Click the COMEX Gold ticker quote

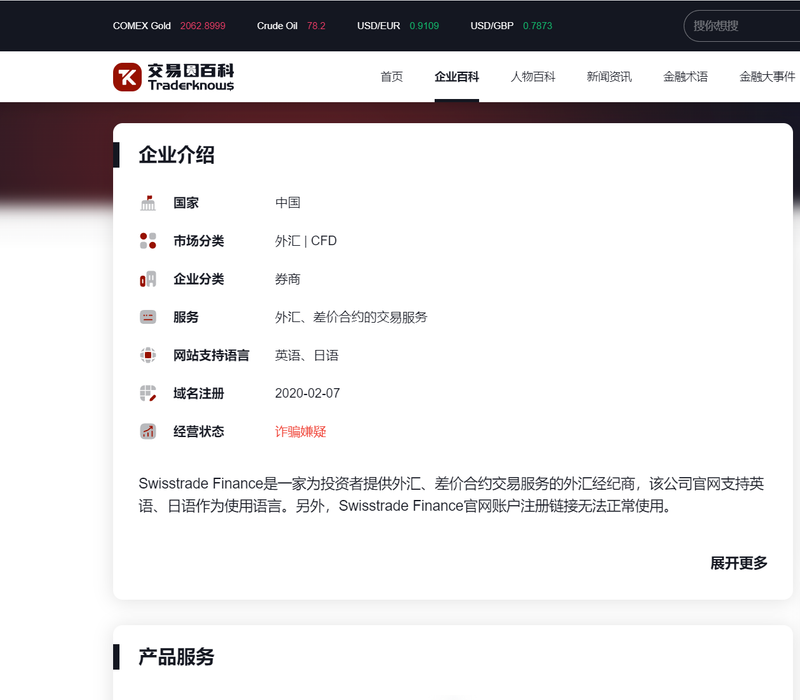pyautogui.click(x=169, y=26)
